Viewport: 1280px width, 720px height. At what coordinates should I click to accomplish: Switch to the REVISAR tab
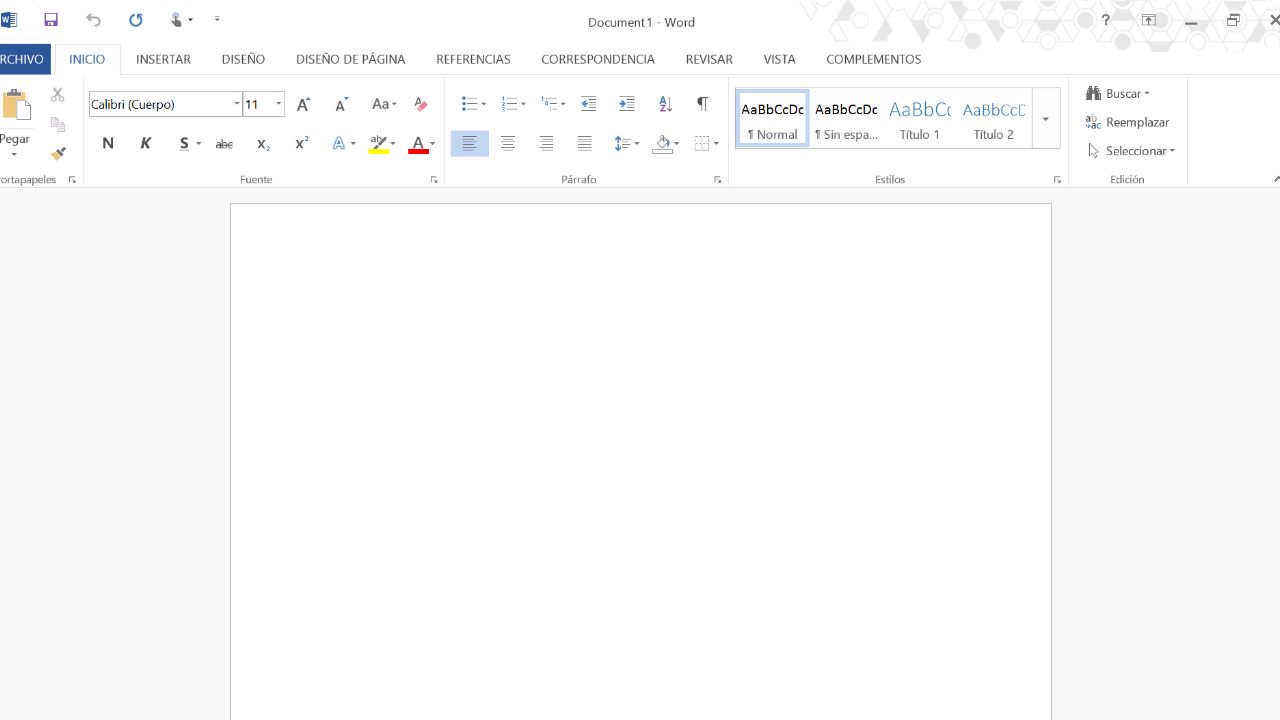(x=709, y=59)
